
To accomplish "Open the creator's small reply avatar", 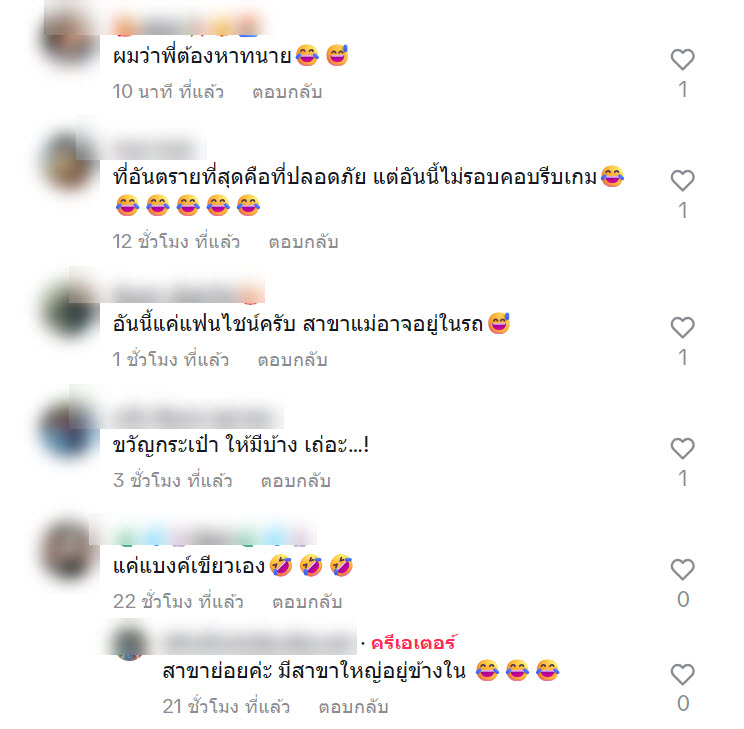I will (x=129, y=644).
